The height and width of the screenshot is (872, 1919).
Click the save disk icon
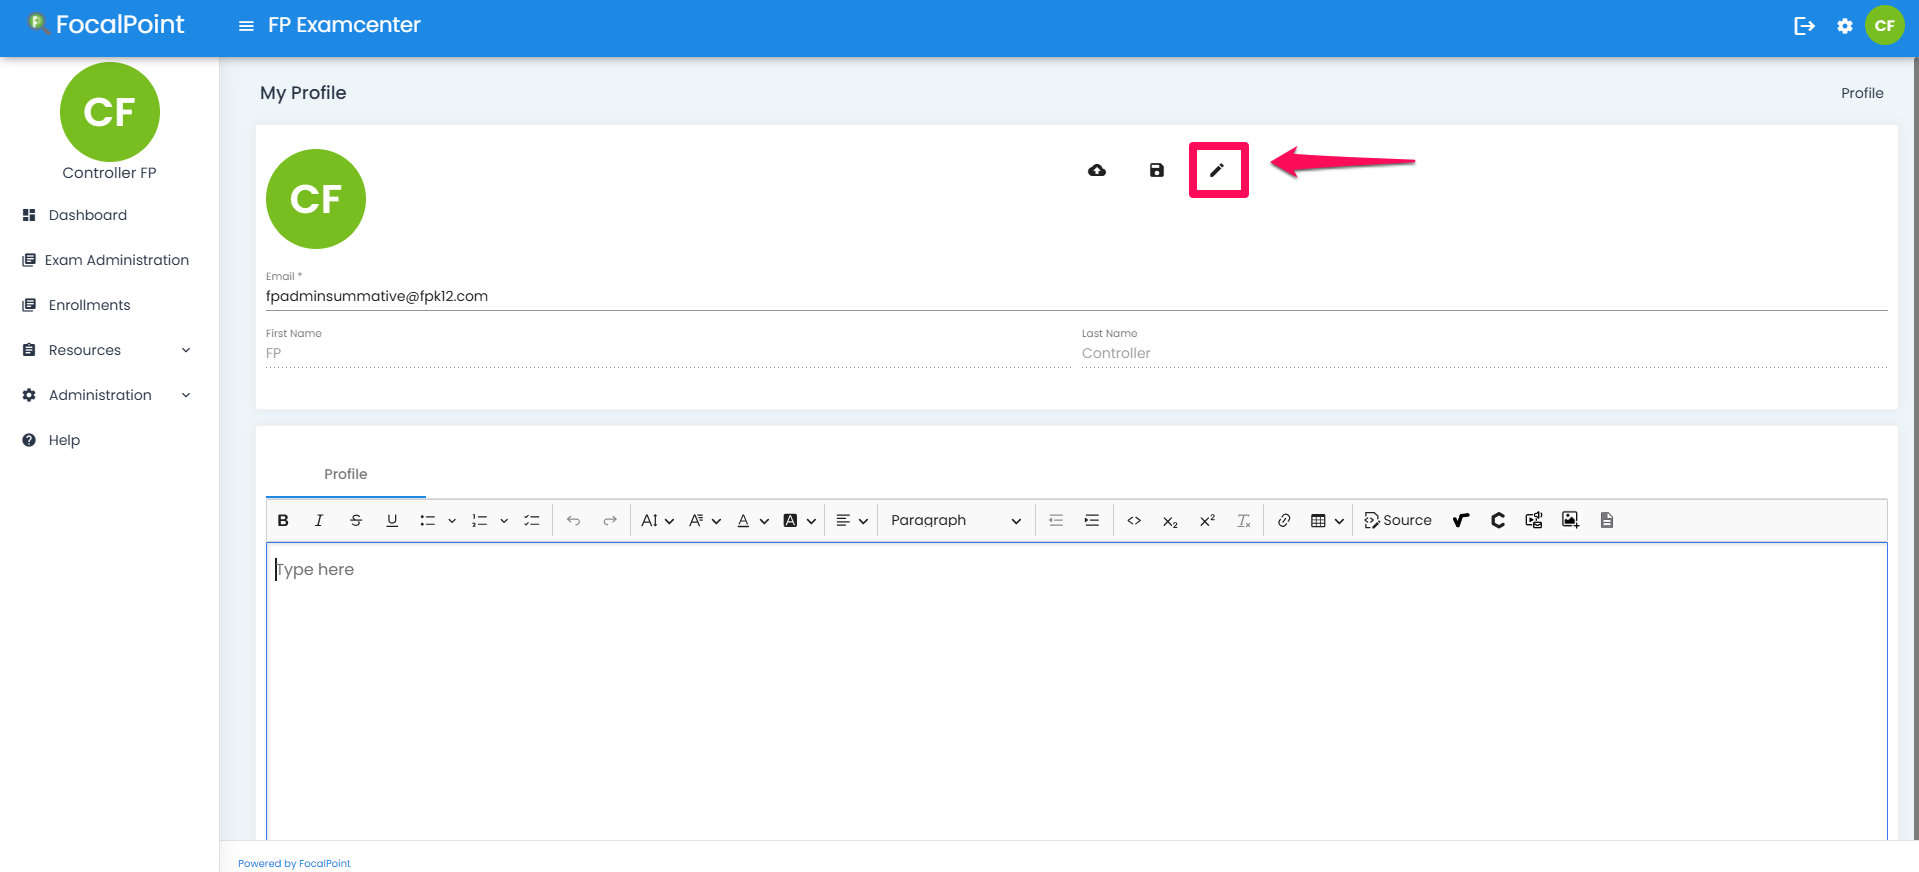1156,170
